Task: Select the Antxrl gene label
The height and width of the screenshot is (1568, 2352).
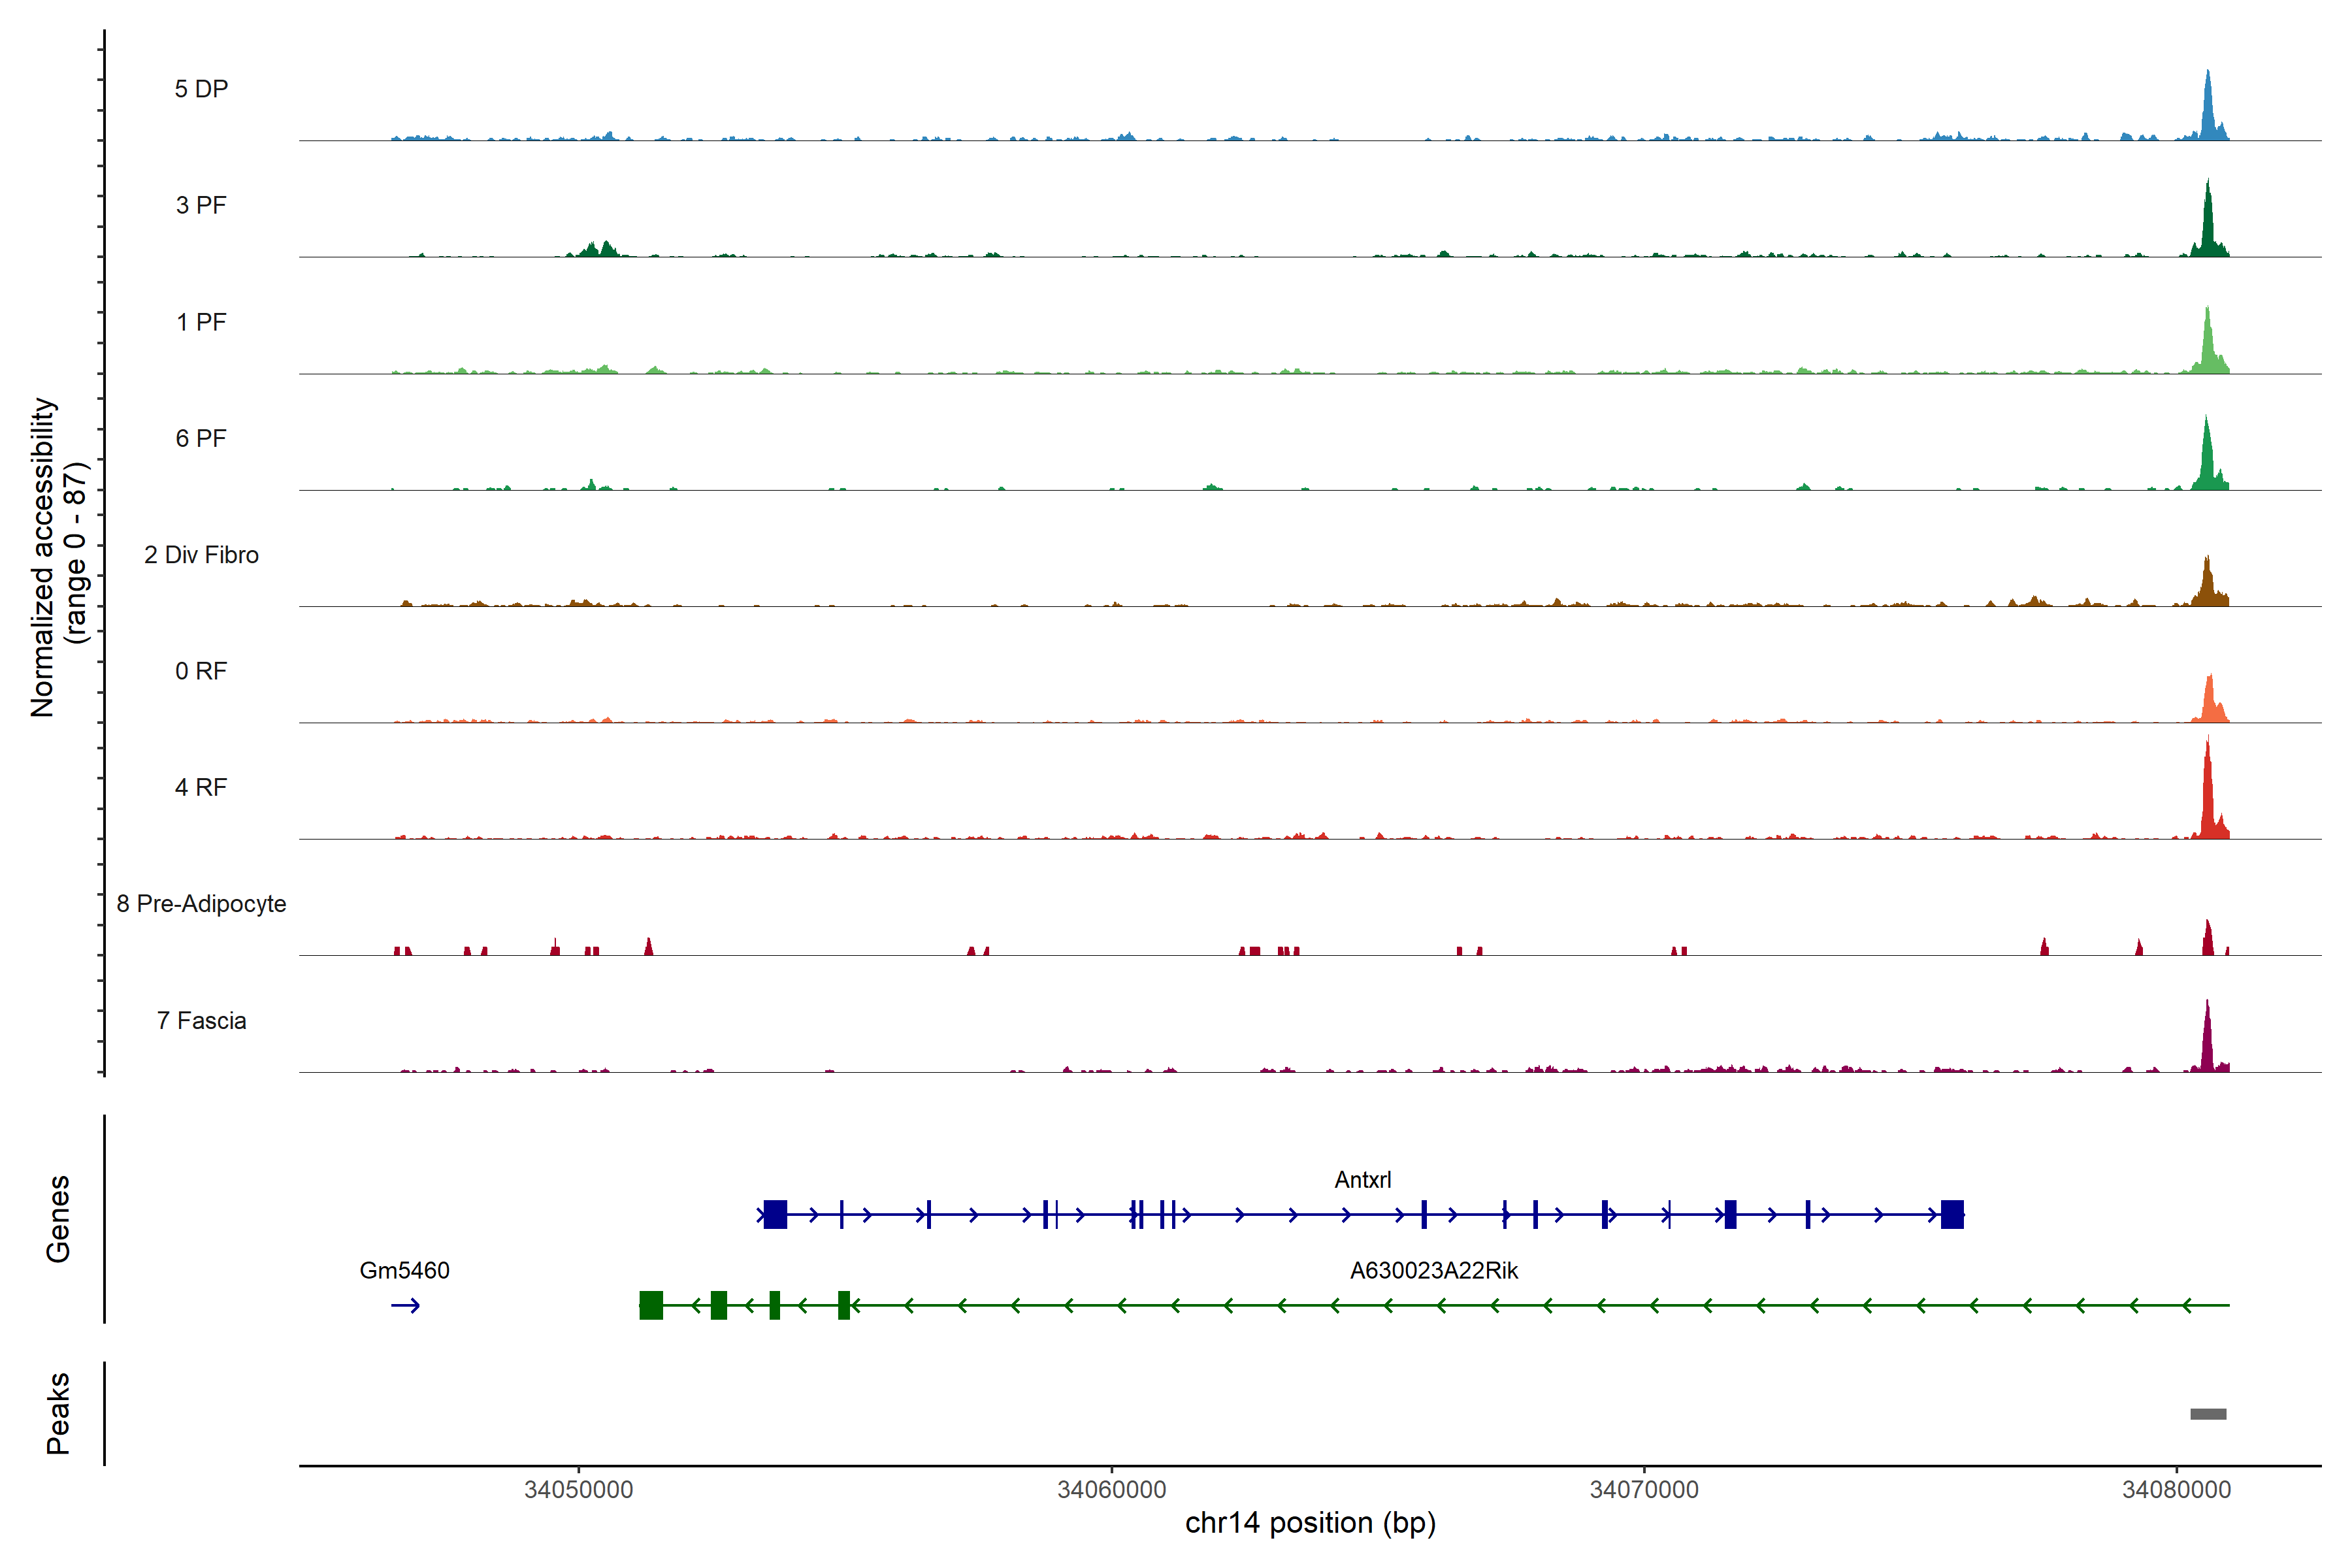Action: click(1362, 1180)
